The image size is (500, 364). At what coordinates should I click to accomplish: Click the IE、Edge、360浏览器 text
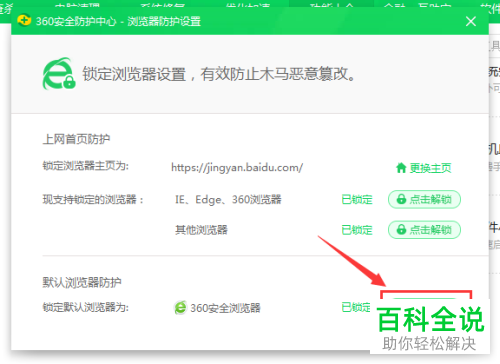point(228,200)
